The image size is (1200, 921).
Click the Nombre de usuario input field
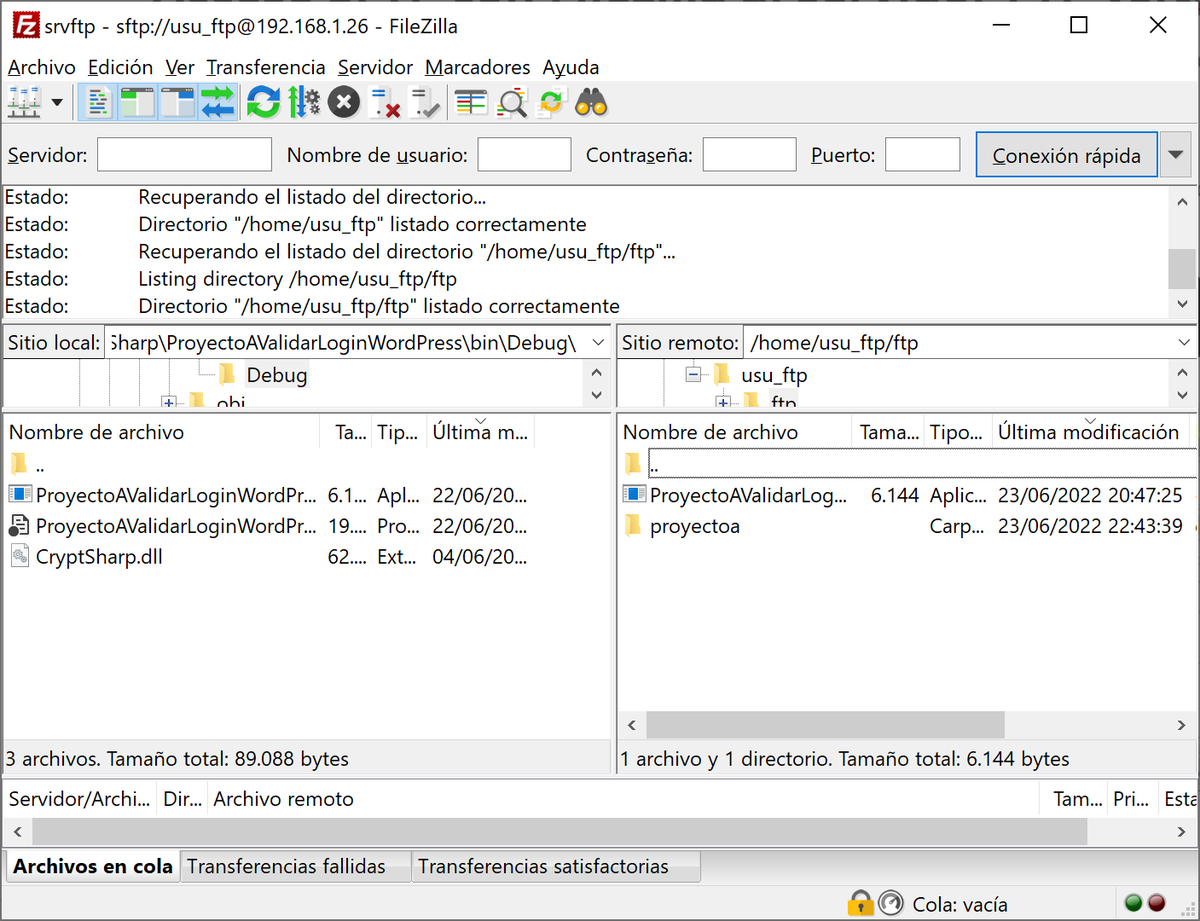coord(524,155)
